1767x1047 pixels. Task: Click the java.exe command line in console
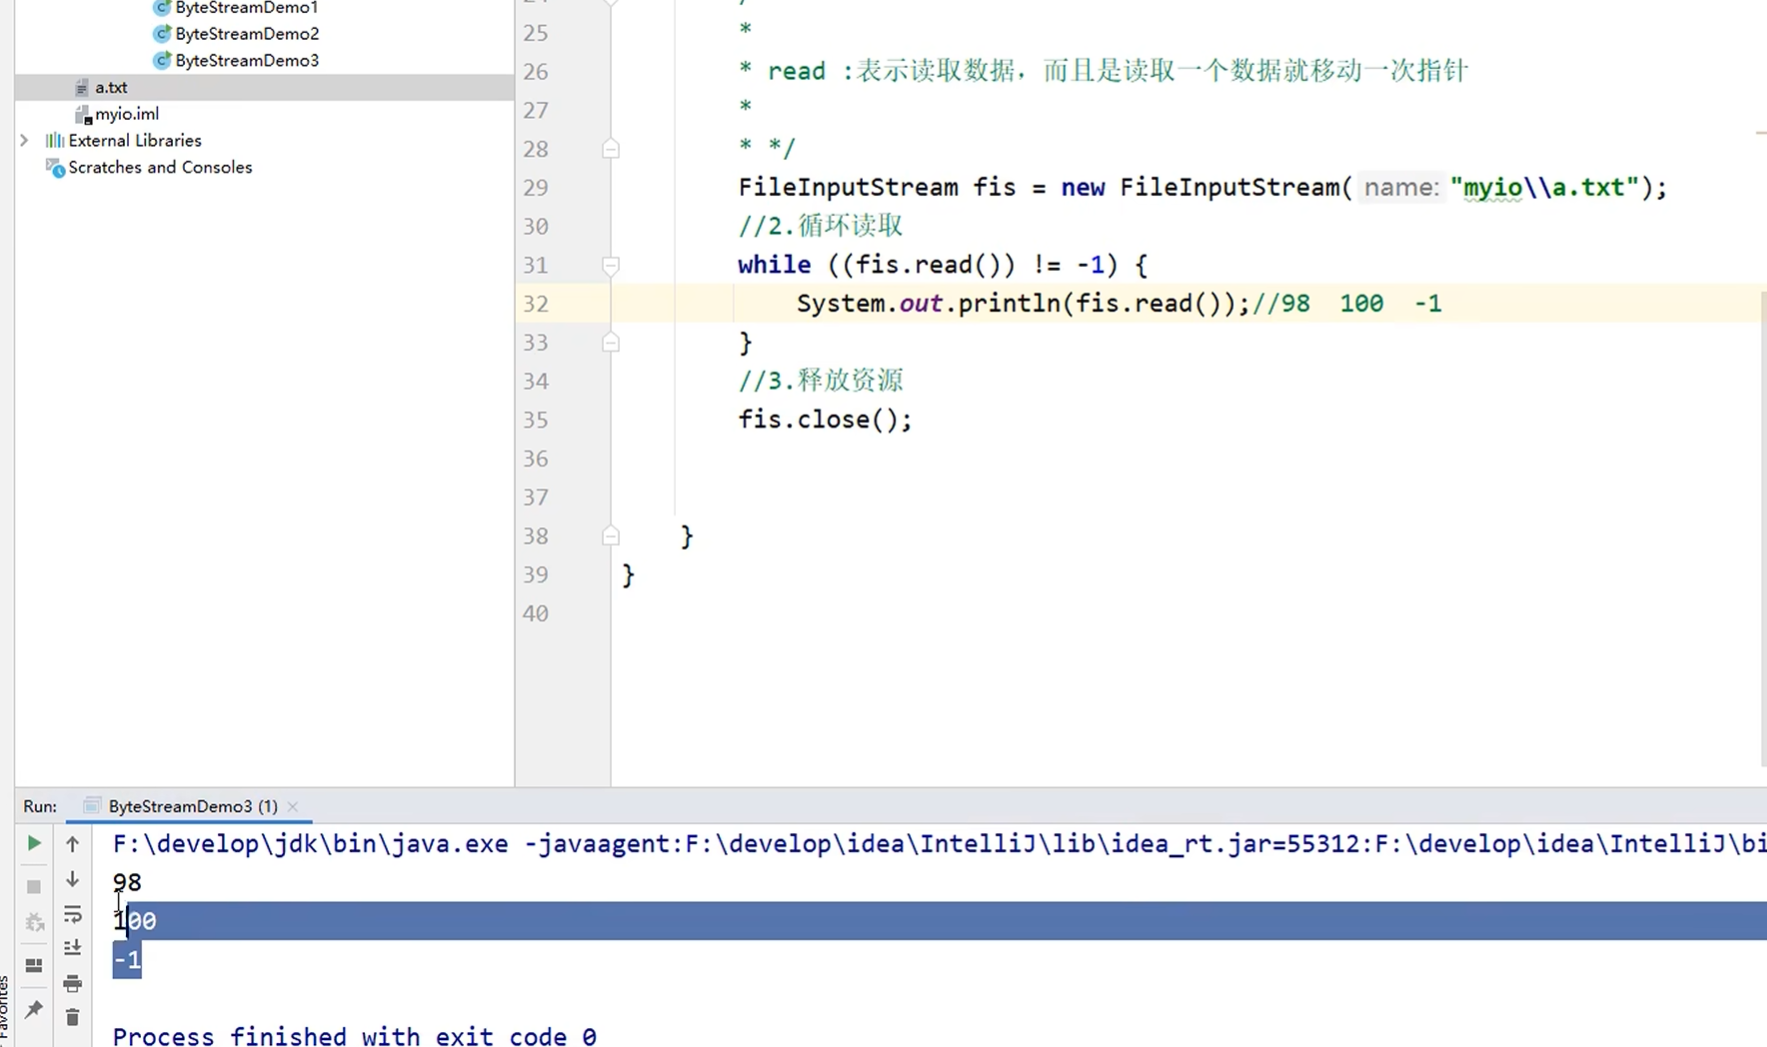939,844
